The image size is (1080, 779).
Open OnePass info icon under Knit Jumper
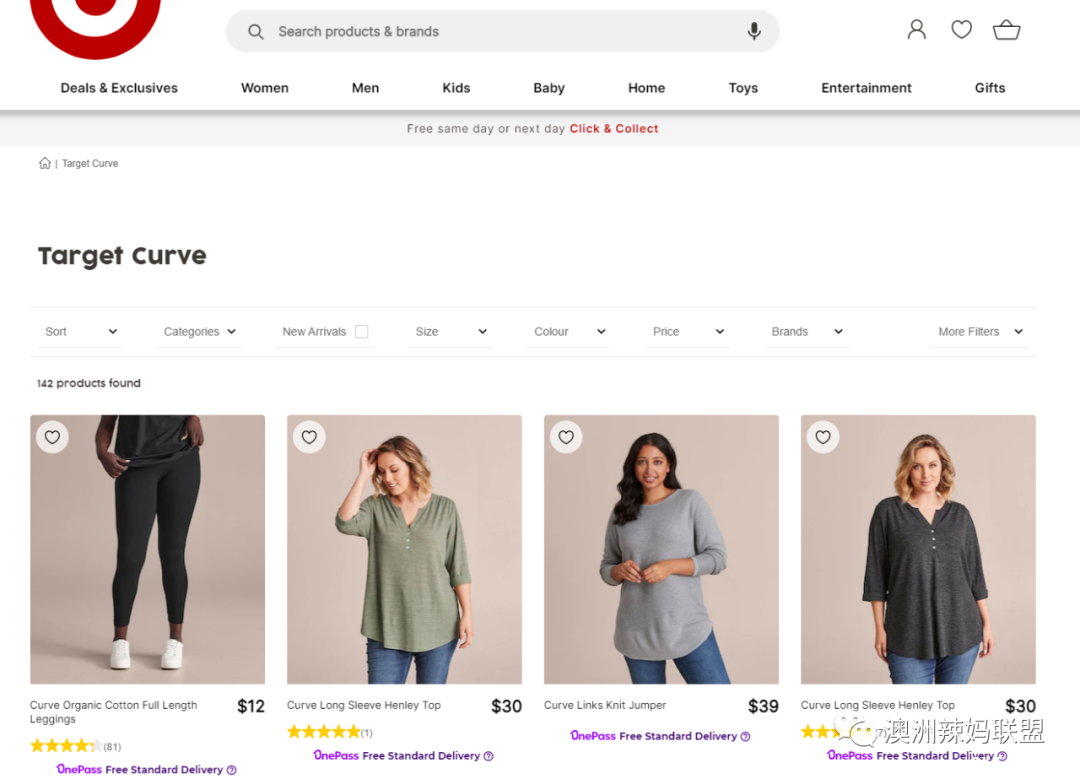[x=745, y=736]
